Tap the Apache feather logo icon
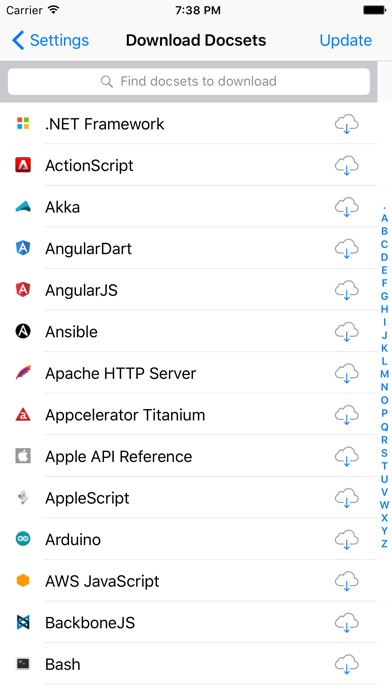Viewport: 392px width, 696px height. (x=23, y=373)
